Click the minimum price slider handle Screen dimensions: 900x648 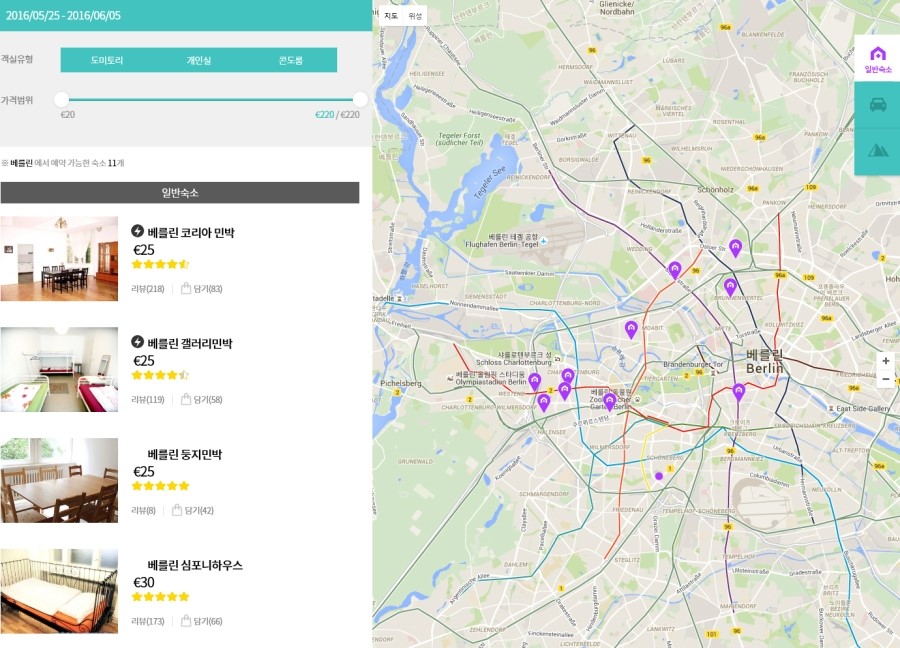point(62,99)
